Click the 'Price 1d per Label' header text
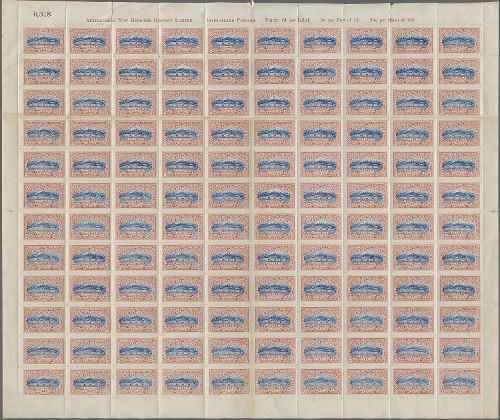This screenshot has height=420, width=500. coord(287,20)
